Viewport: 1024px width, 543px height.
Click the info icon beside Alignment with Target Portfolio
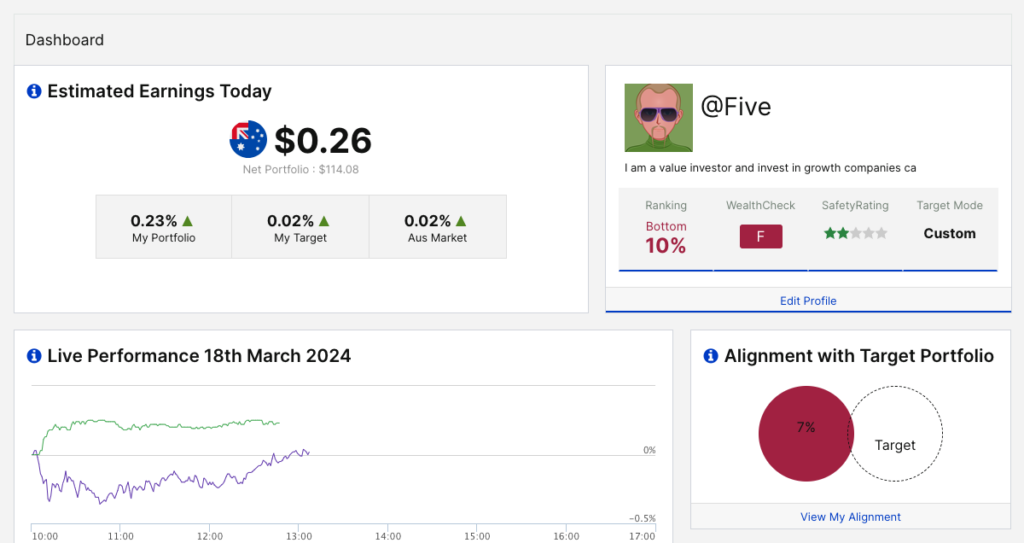click(711, 356)
